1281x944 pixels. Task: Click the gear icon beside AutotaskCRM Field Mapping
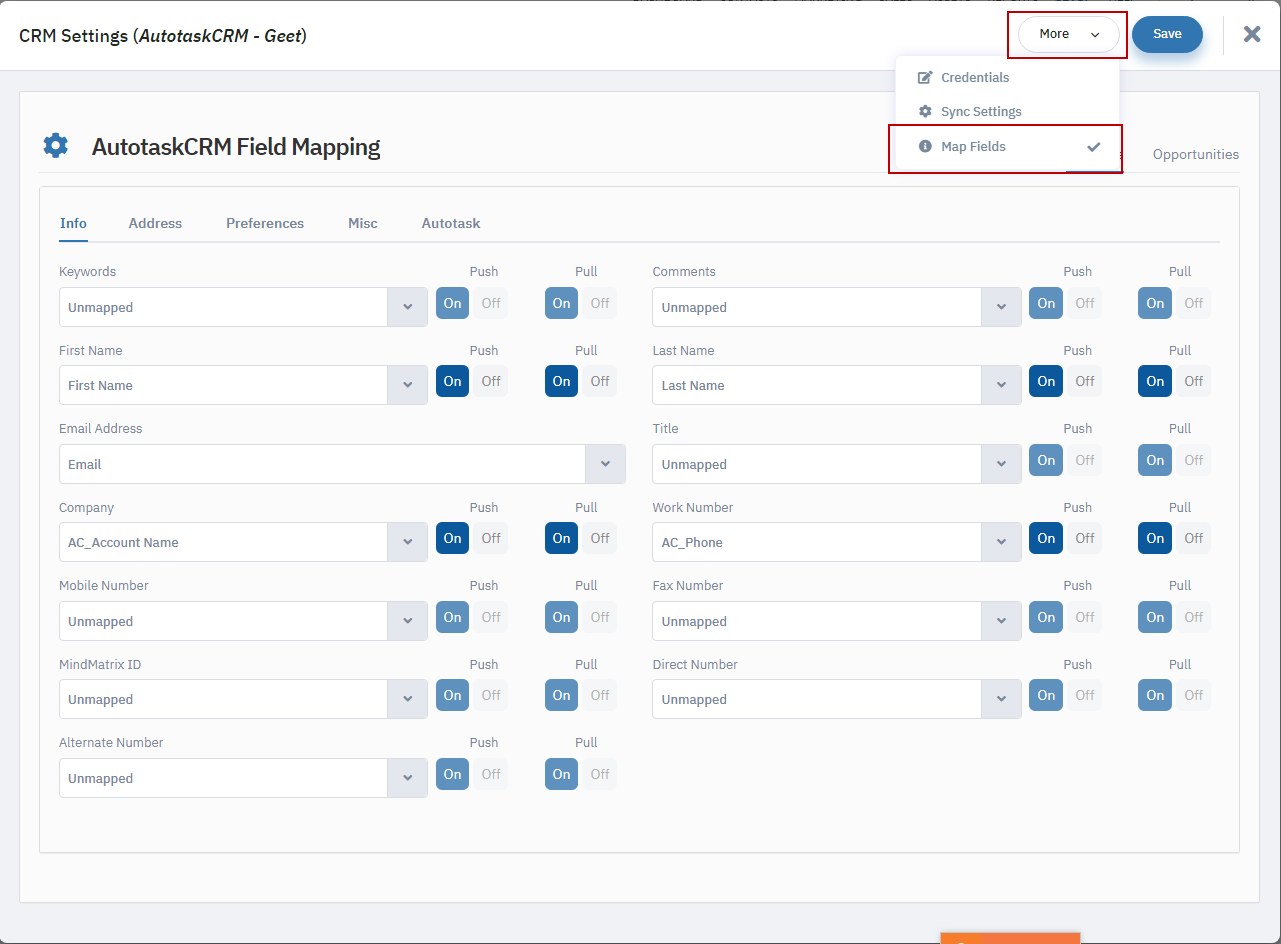click(x=55, y=146)
